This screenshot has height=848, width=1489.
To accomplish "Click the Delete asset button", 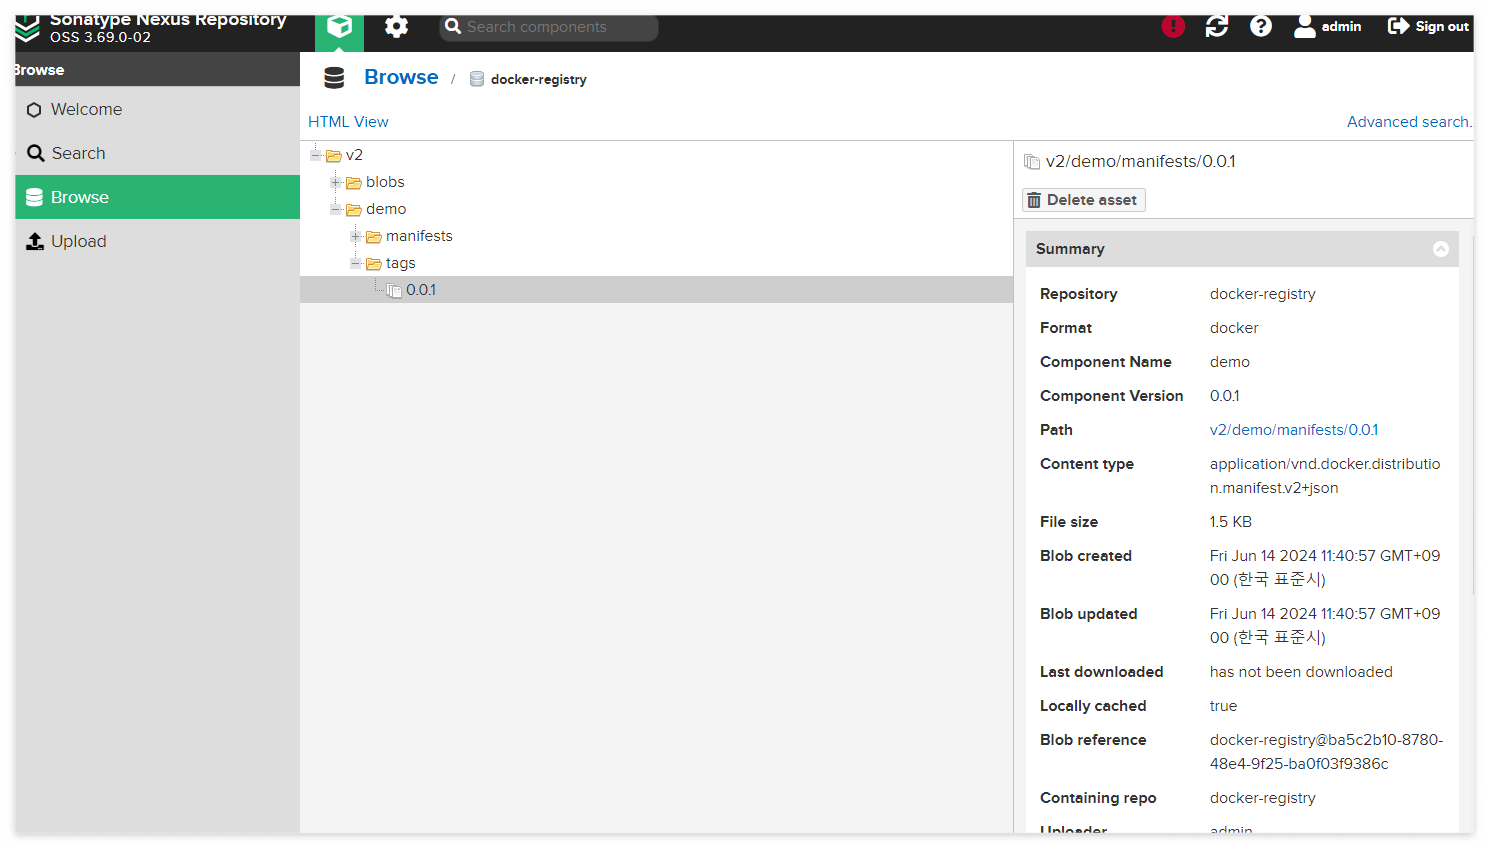I will pyautogui.click(x=1084, y=200).
